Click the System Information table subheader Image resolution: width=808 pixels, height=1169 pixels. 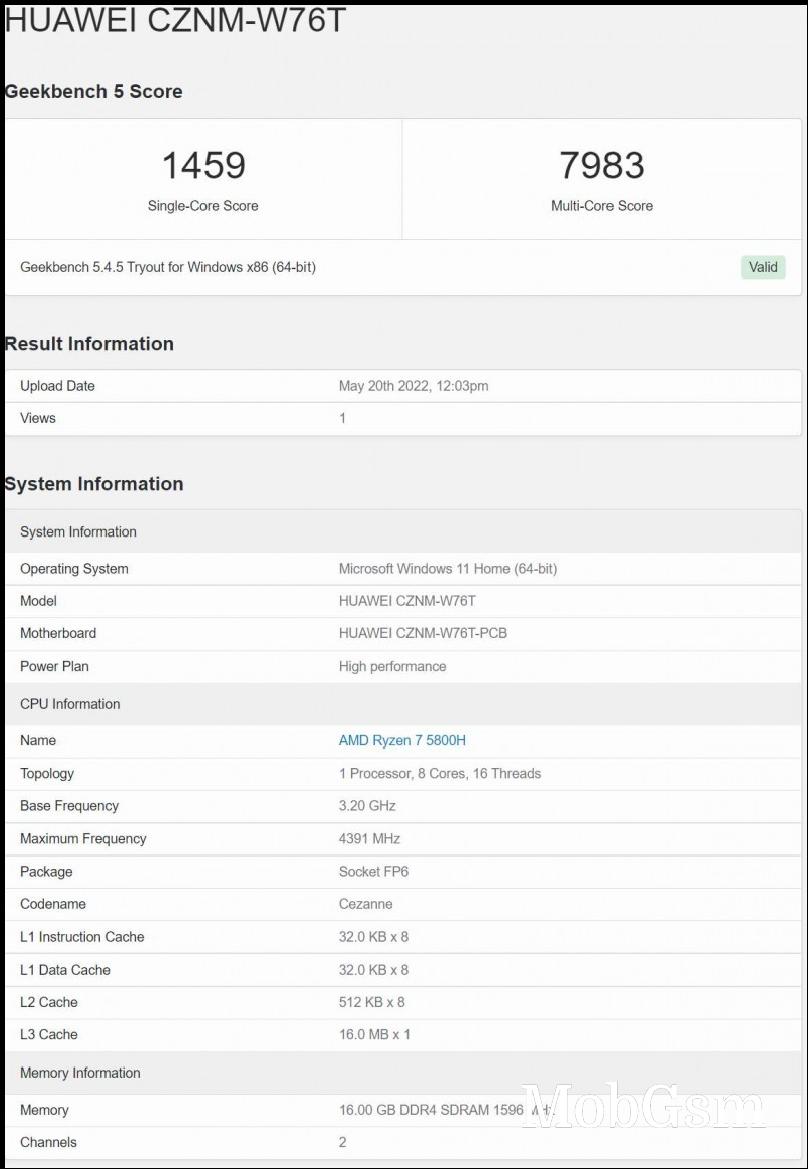click(78, 532)
